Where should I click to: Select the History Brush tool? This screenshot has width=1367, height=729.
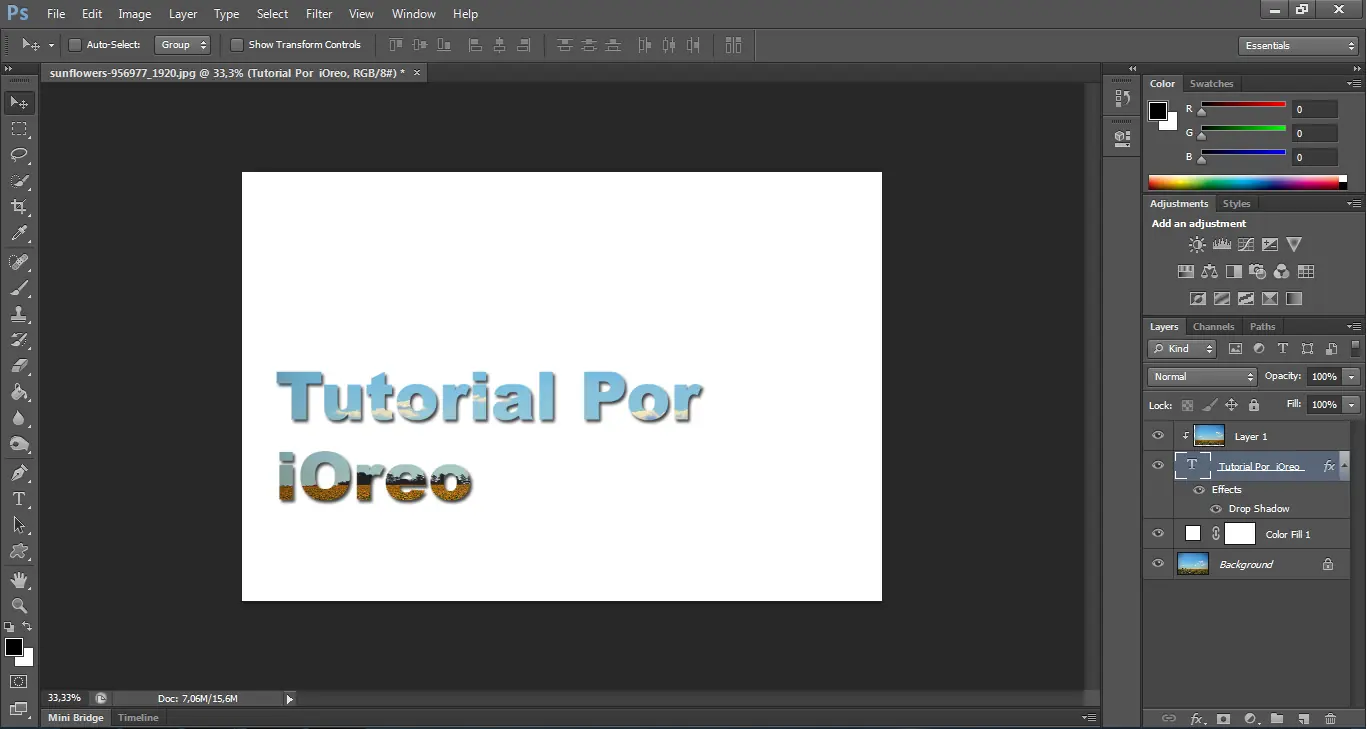click(19, 340)
